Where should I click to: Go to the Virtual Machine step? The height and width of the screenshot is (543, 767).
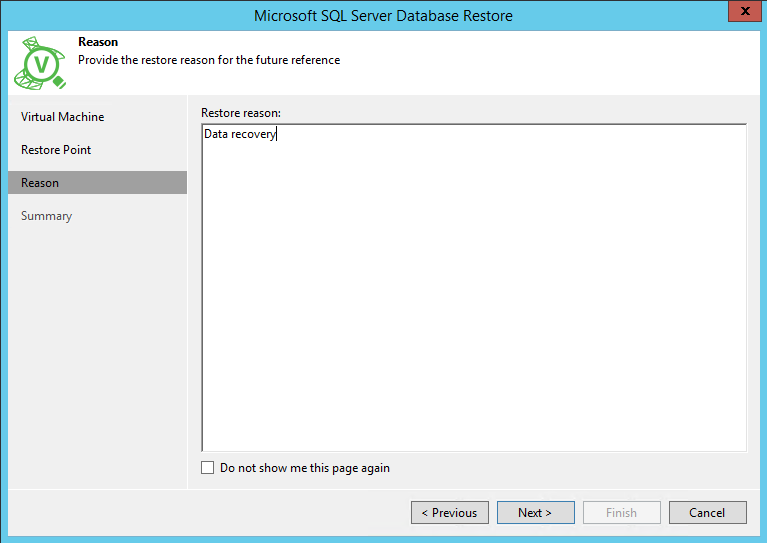click(x=63, y=117)
